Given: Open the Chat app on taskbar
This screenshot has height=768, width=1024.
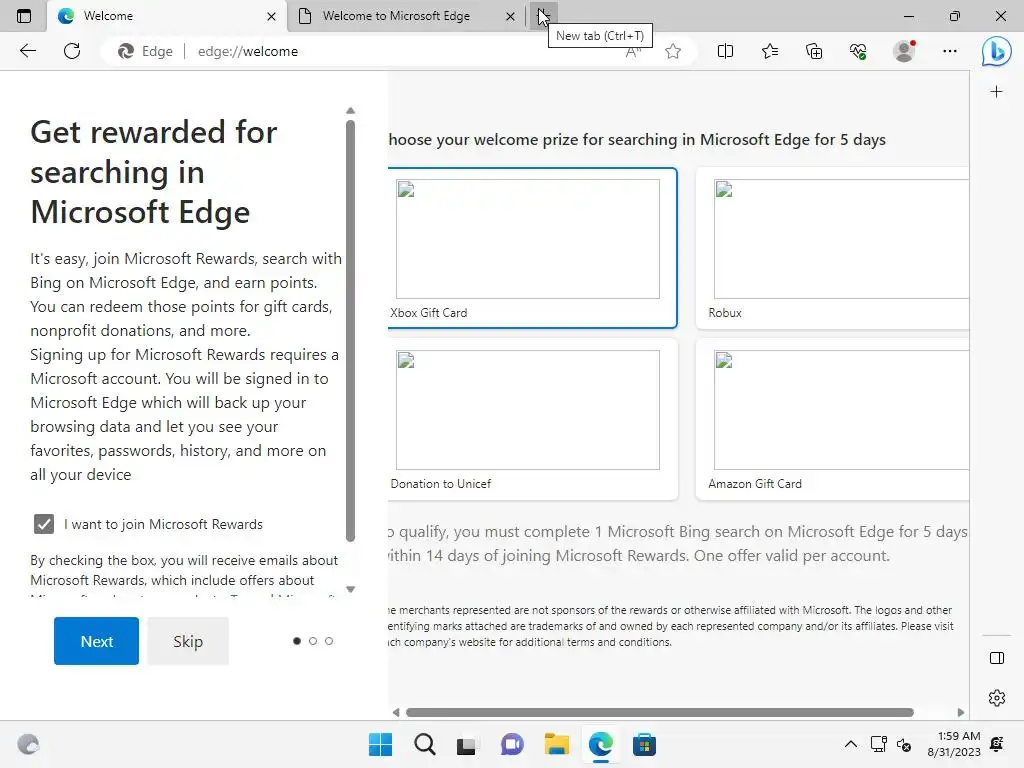Looking at the screenshot, I should 512,744.
